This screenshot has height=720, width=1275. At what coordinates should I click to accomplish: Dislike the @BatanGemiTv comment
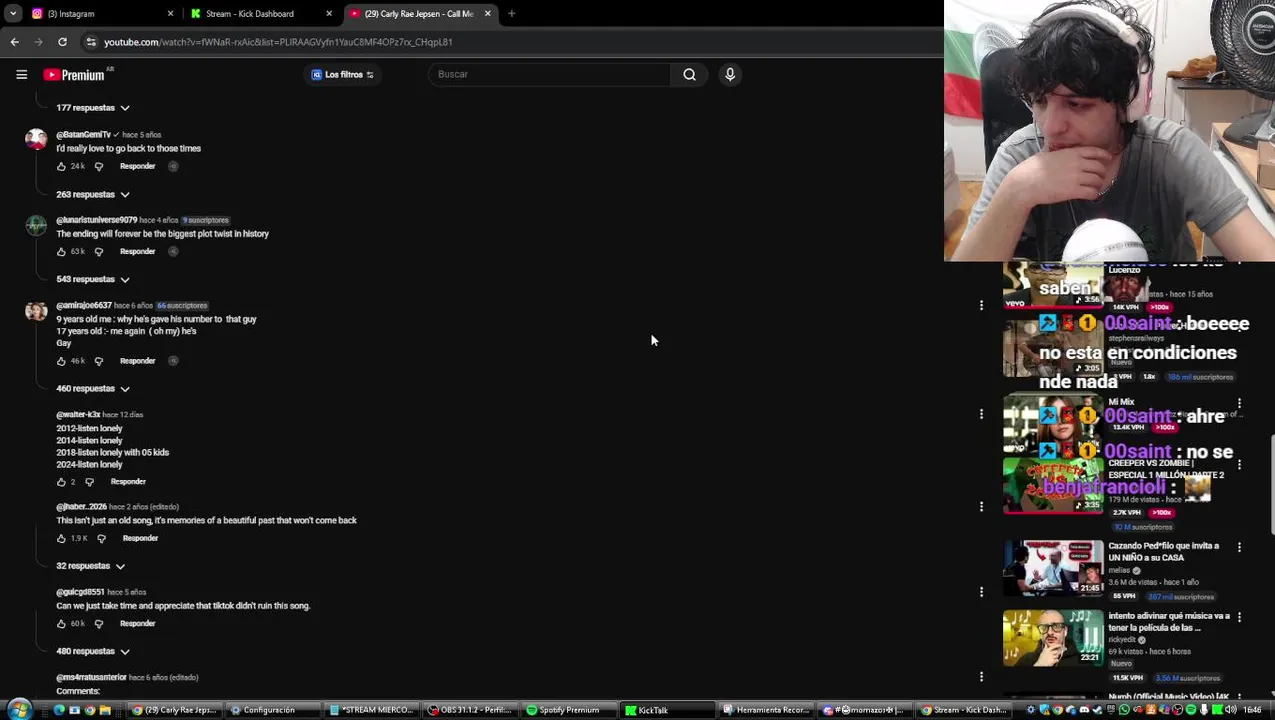(x=98, y=166)
